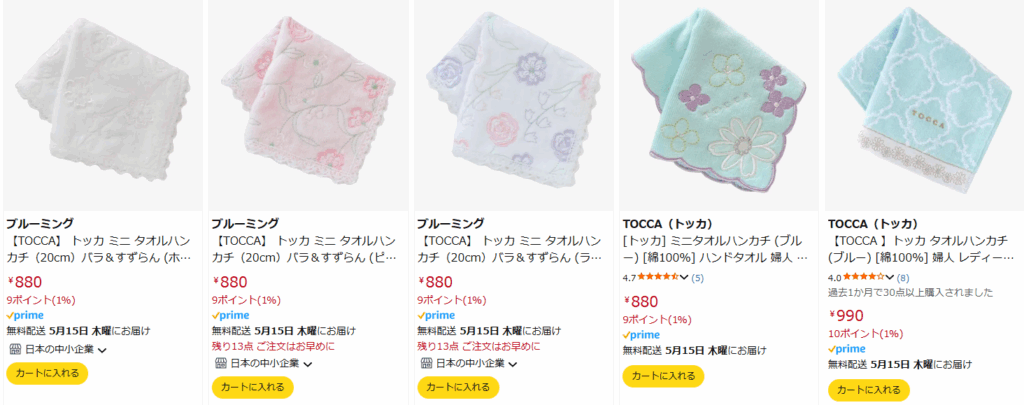The width and height of the screenshot is (1024, 405).
Task: Expand 日本の中小企業 chevron on lavender towel
Action: click(x=513, y=364)
